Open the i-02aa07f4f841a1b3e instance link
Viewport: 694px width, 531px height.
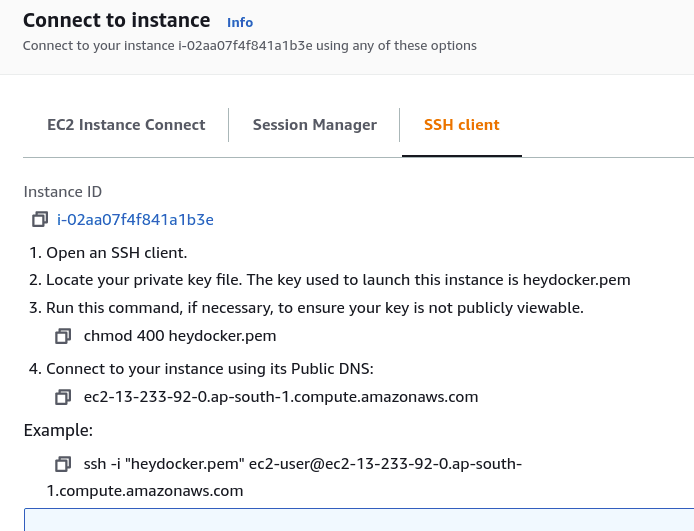pos(135,219)
